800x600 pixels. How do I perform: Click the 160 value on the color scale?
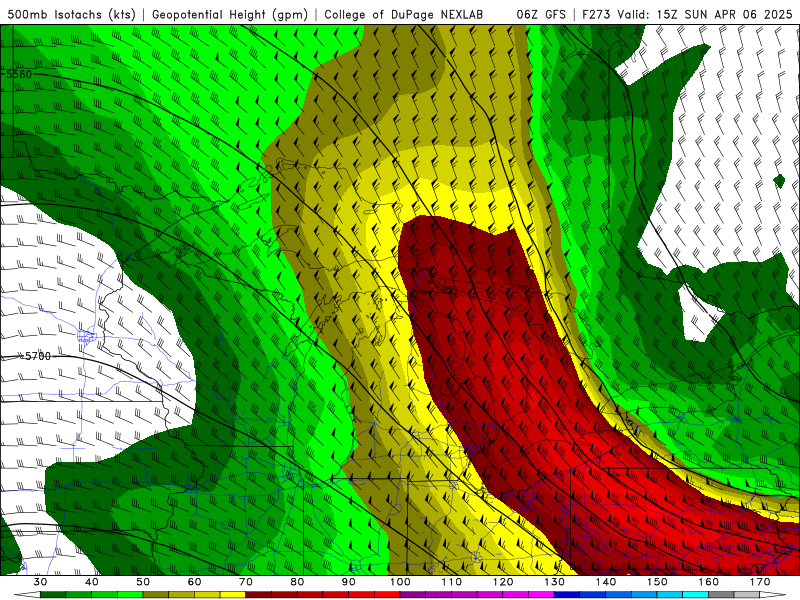pyautogui.click(x=709, y=582)
